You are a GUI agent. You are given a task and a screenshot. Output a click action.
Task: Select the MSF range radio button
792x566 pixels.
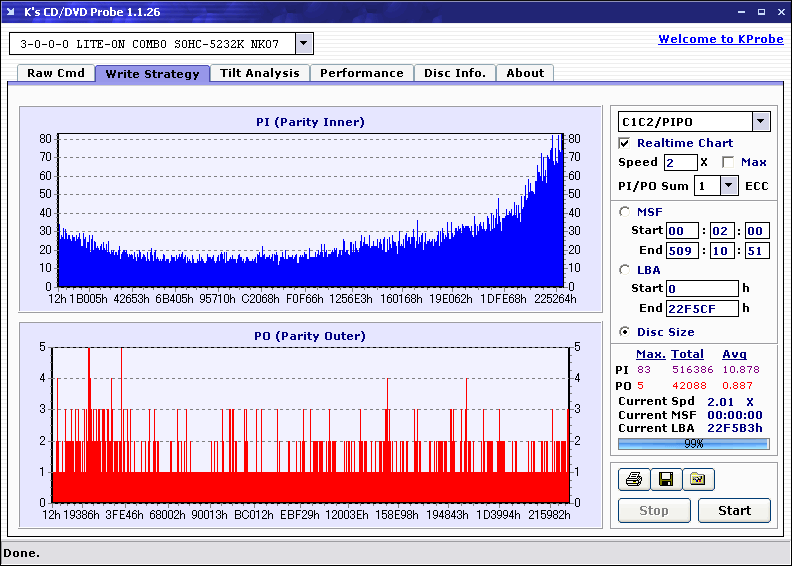625,211
